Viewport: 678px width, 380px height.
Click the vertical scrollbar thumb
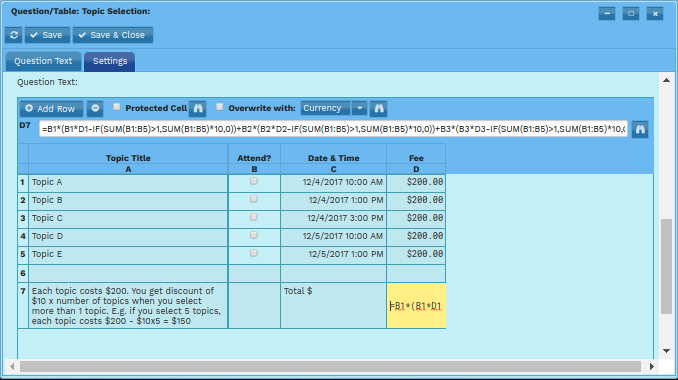pyautogui.click(x=666, y=267)
